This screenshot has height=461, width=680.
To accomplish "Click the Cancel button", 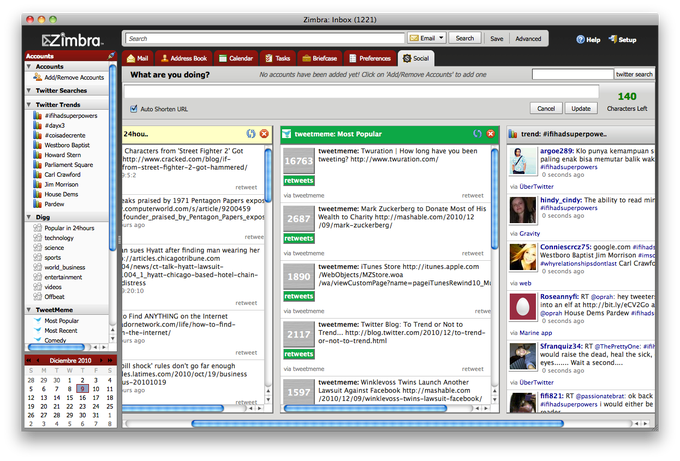I will (546, 108).
